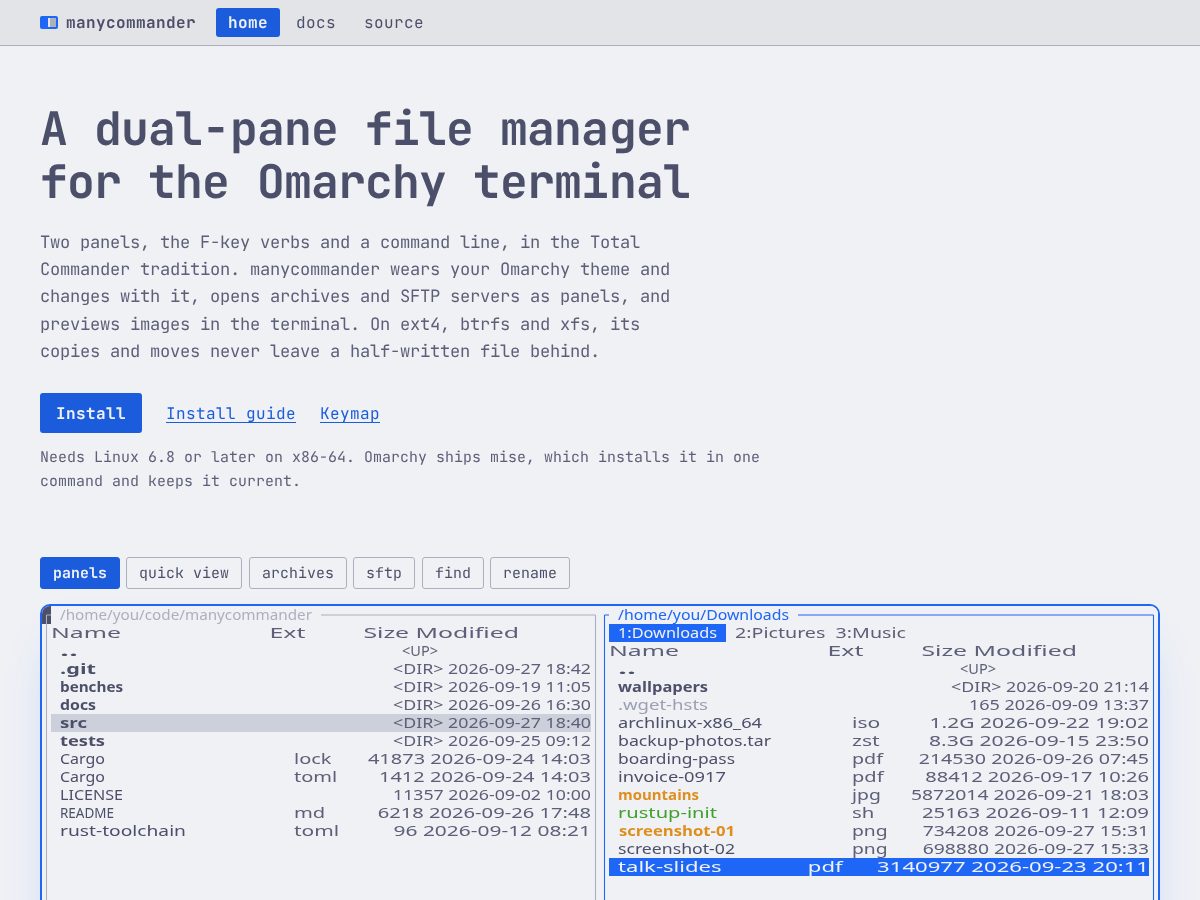1200x900 pixels.
Task: Show the rename demo tab
Action: click(x=530, y=573)
